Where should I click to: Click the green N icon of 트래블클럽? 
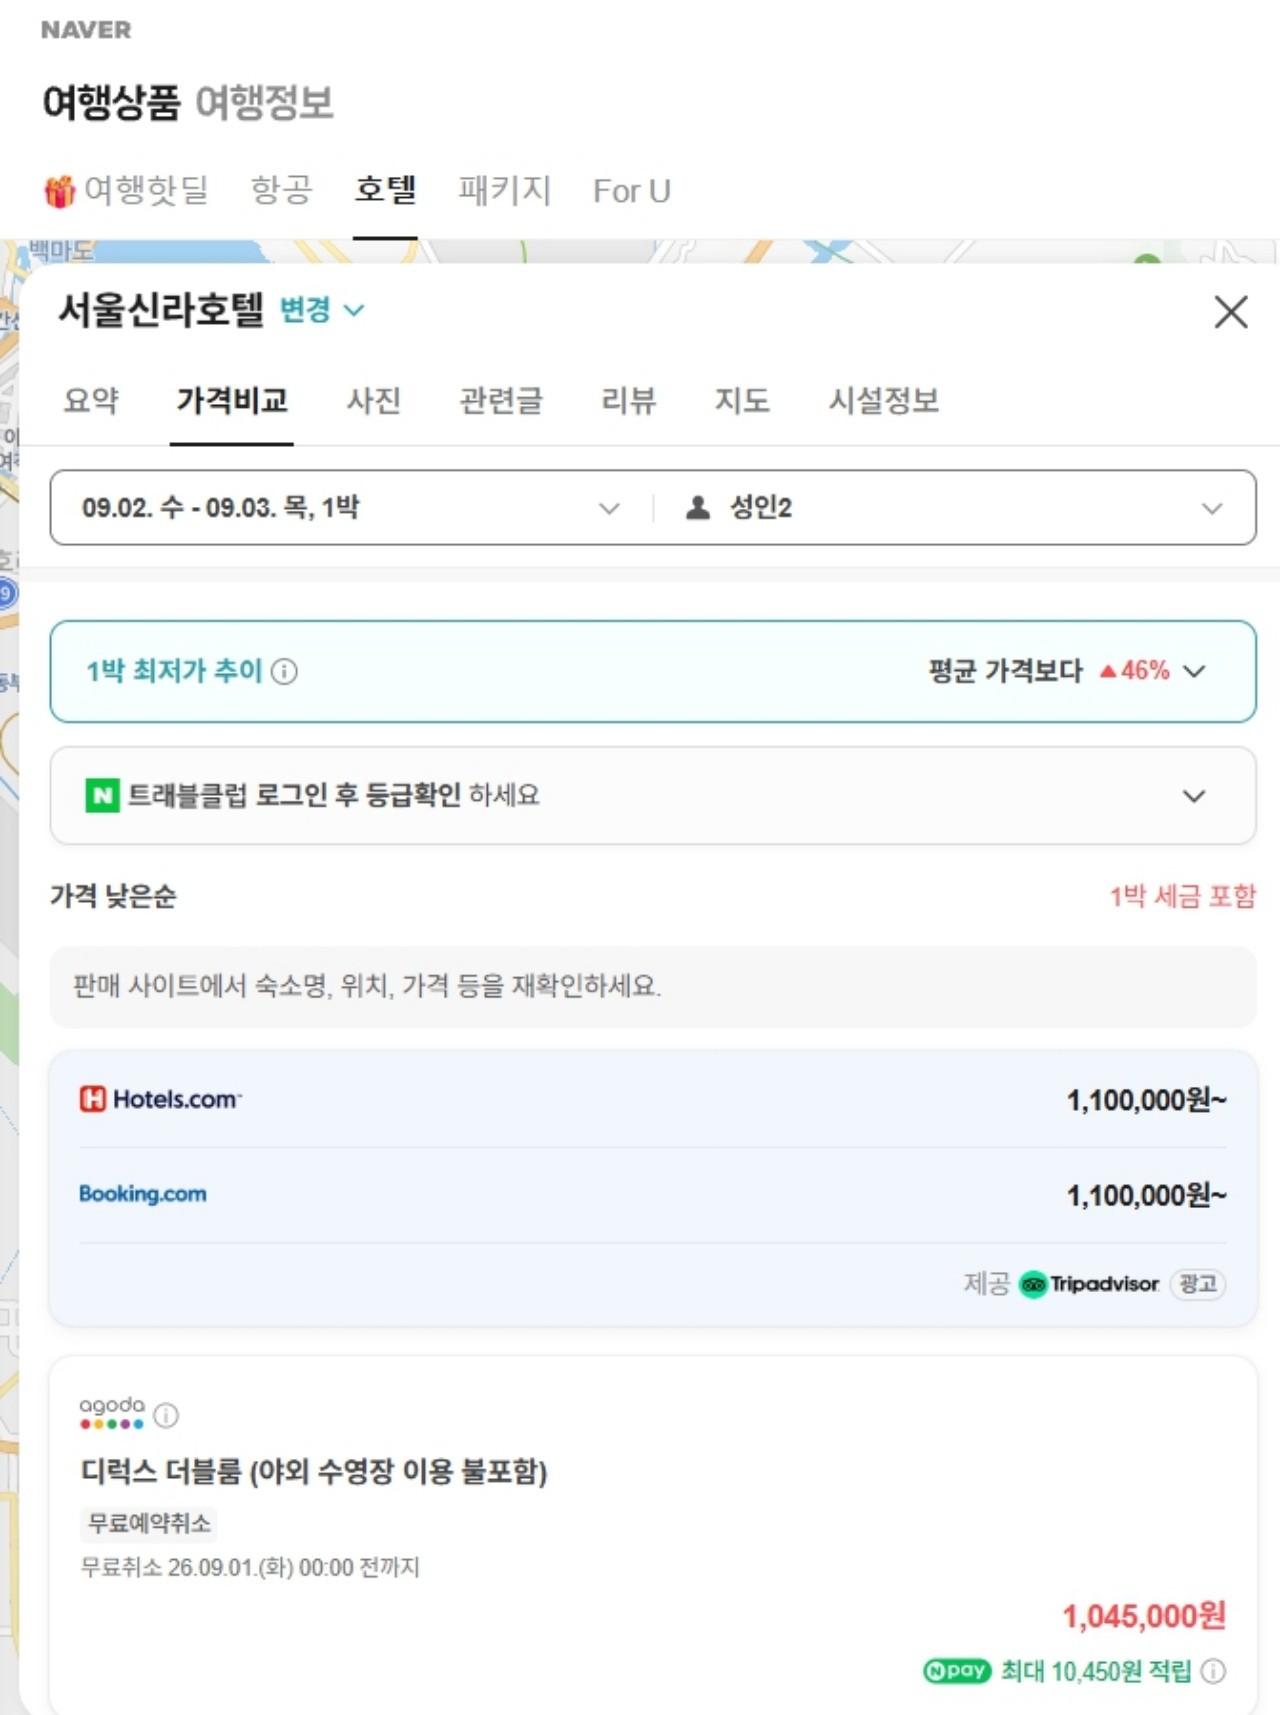click(102, 796)
